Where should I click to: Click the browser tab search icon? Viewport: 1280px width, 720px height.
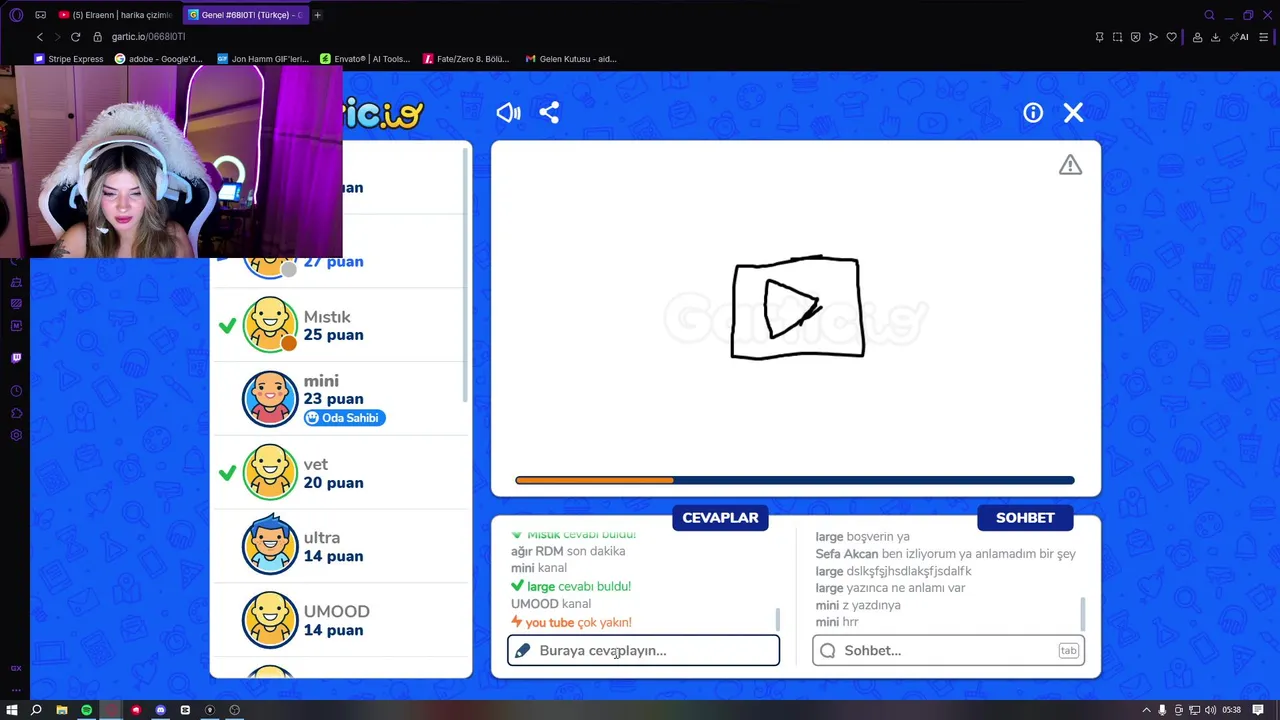click(1209, 15)
